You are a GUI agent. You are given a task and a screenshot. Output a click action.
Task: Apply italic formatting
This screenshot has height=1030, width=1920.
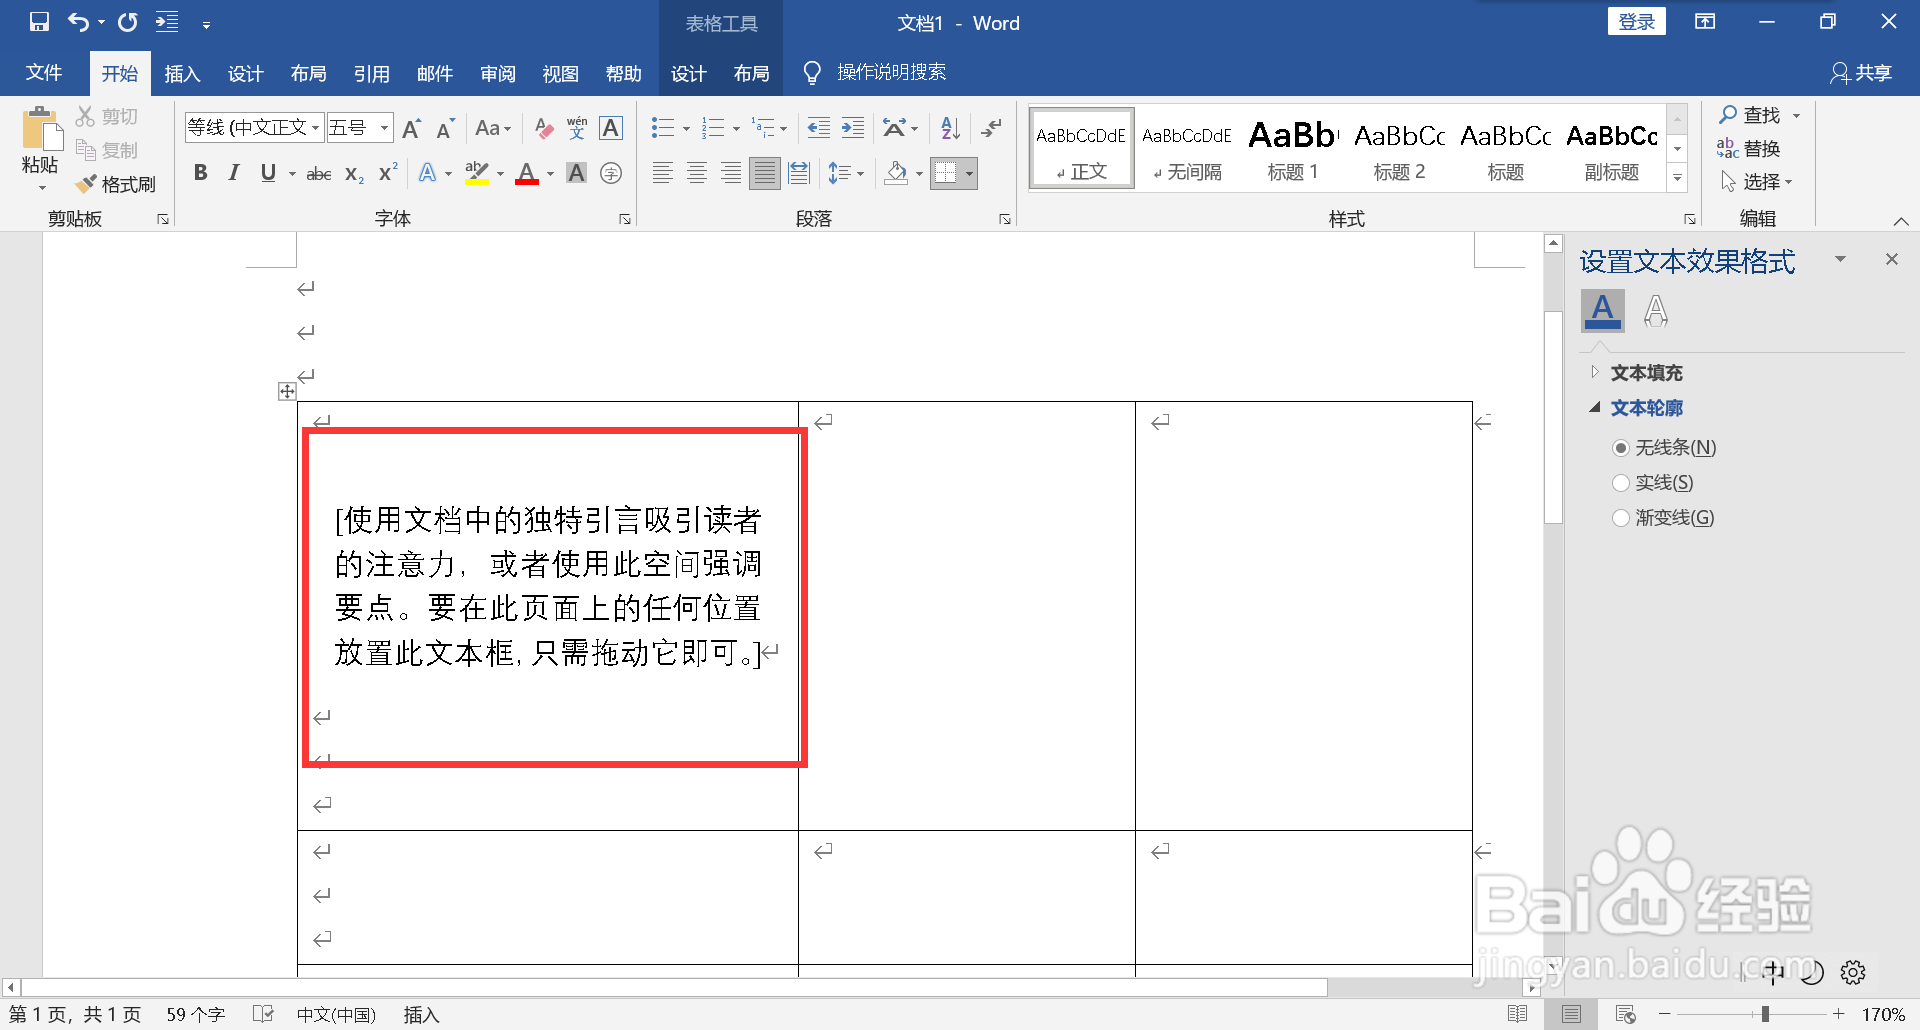tap(233, 172)
